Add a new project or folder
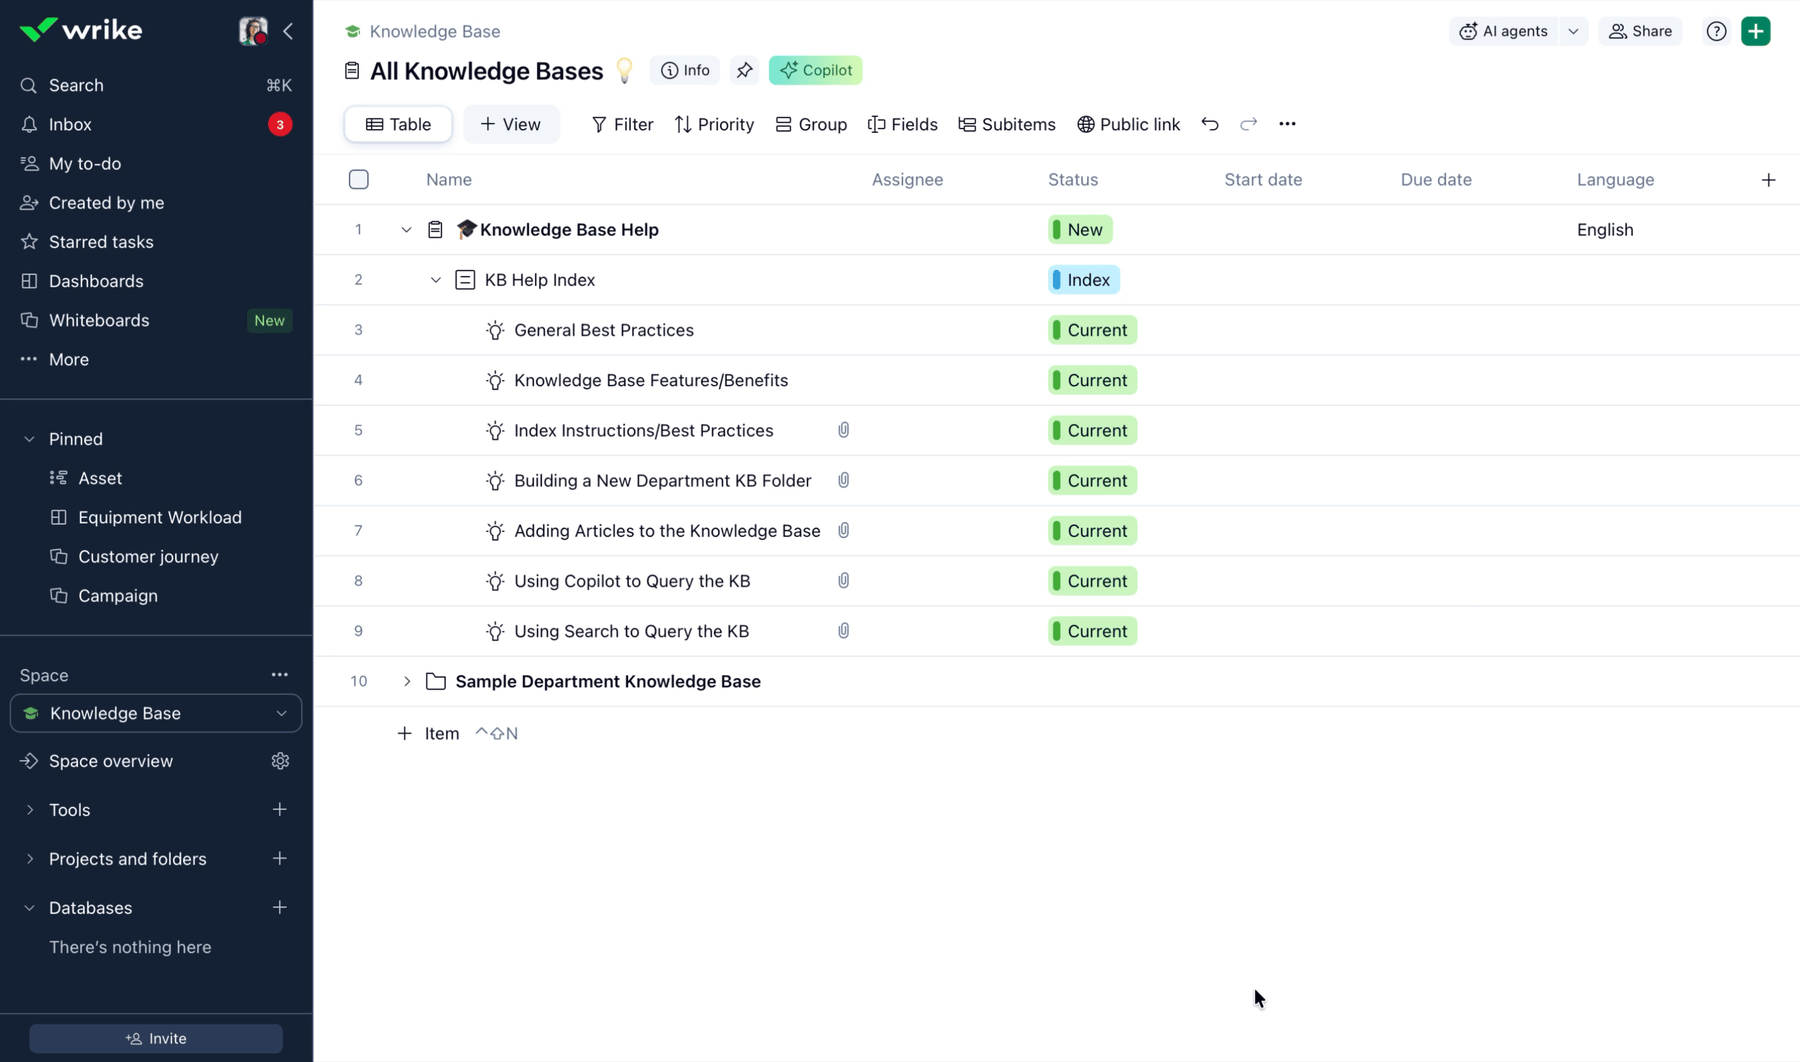Viewport: 1800px width, 1062px height. point(280,858)
